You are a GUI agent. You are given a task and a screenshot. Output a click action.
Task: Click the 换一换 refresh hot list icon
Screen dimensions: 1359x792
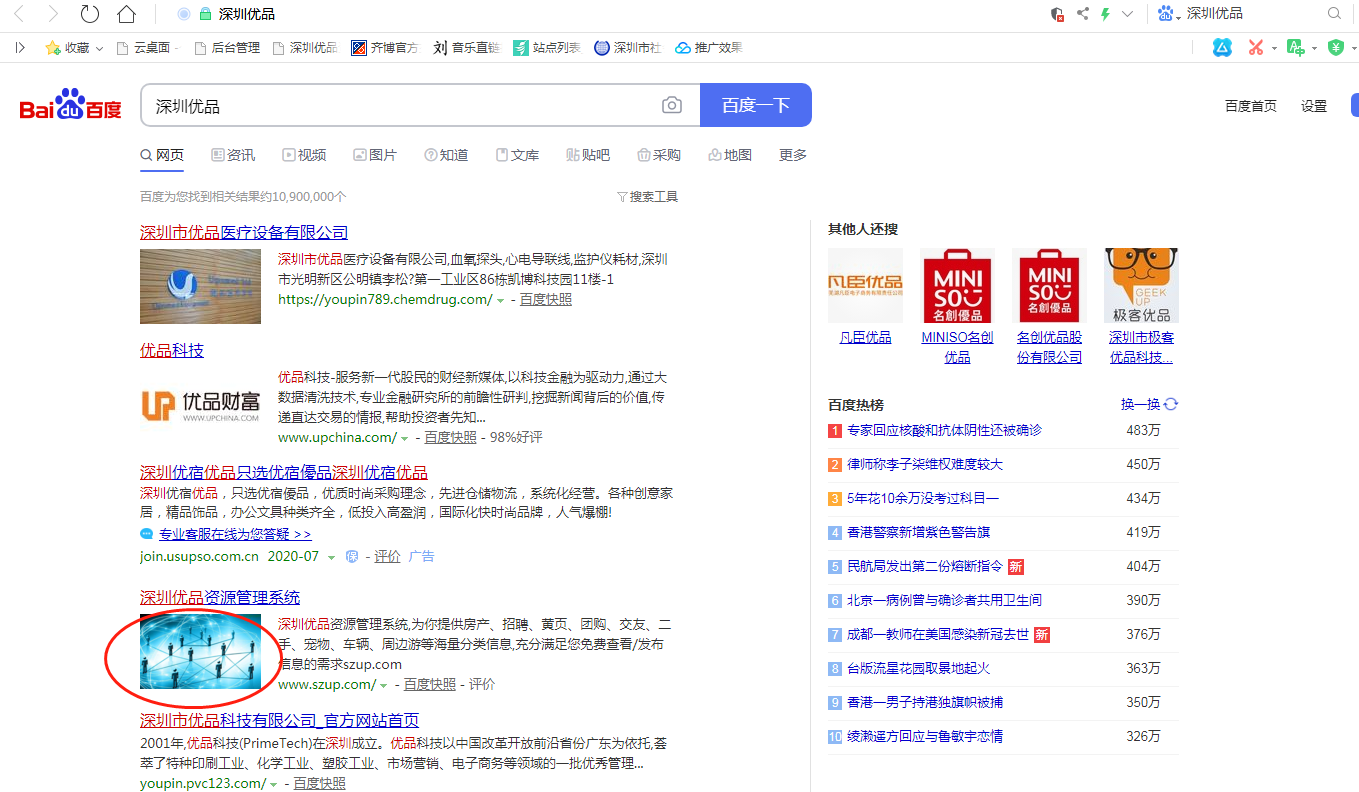(1171, 404)
